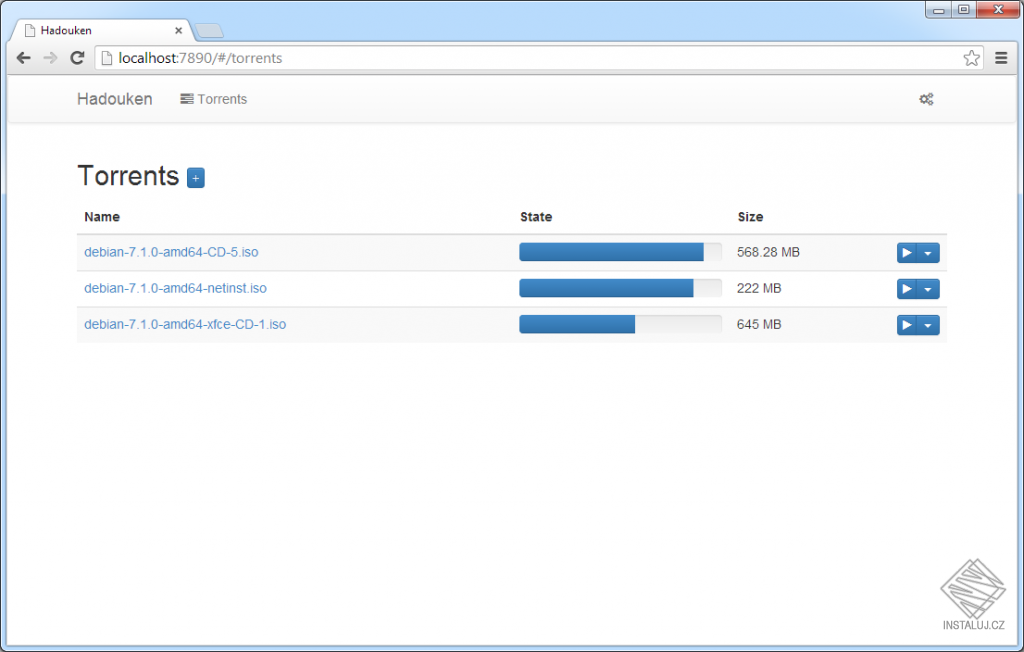Bookmark this page with the star icon
The width and height of the screenshot is (1024, 652).
pos(971,58)
